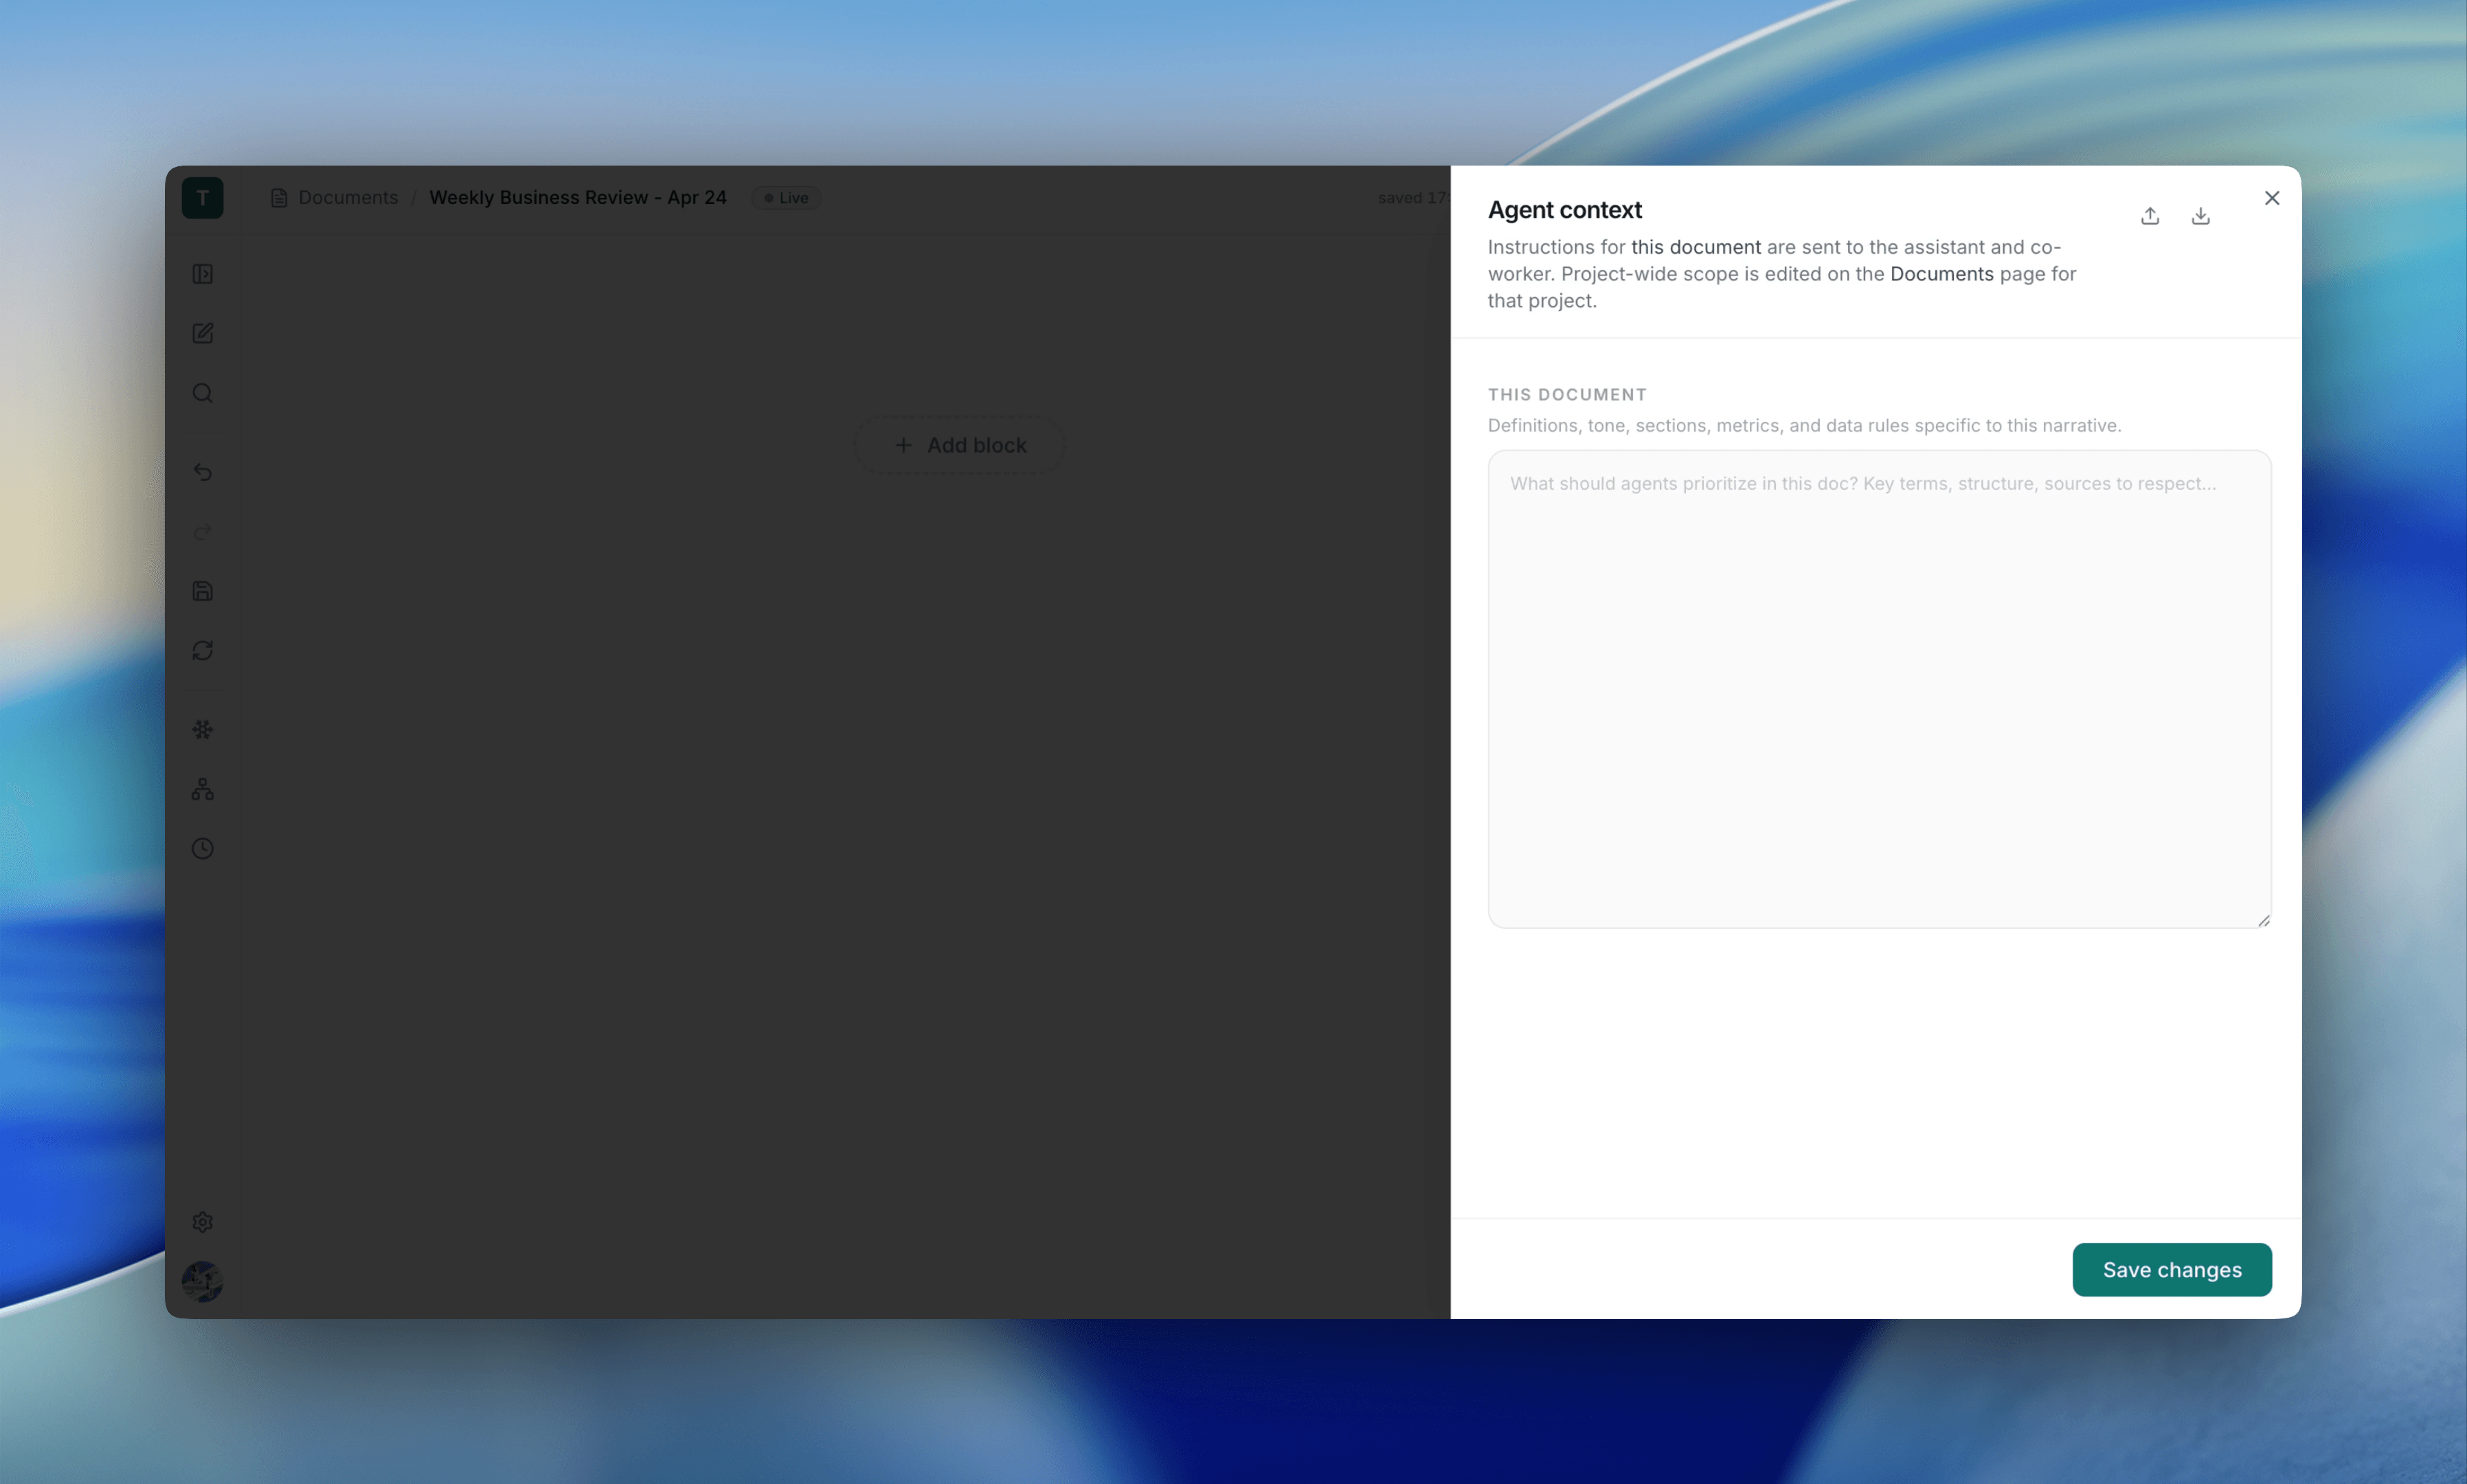Viewport: 2467px width, 1484px height.
Task: Open the agent sparkle icon in sidebar
Action: 202,730
